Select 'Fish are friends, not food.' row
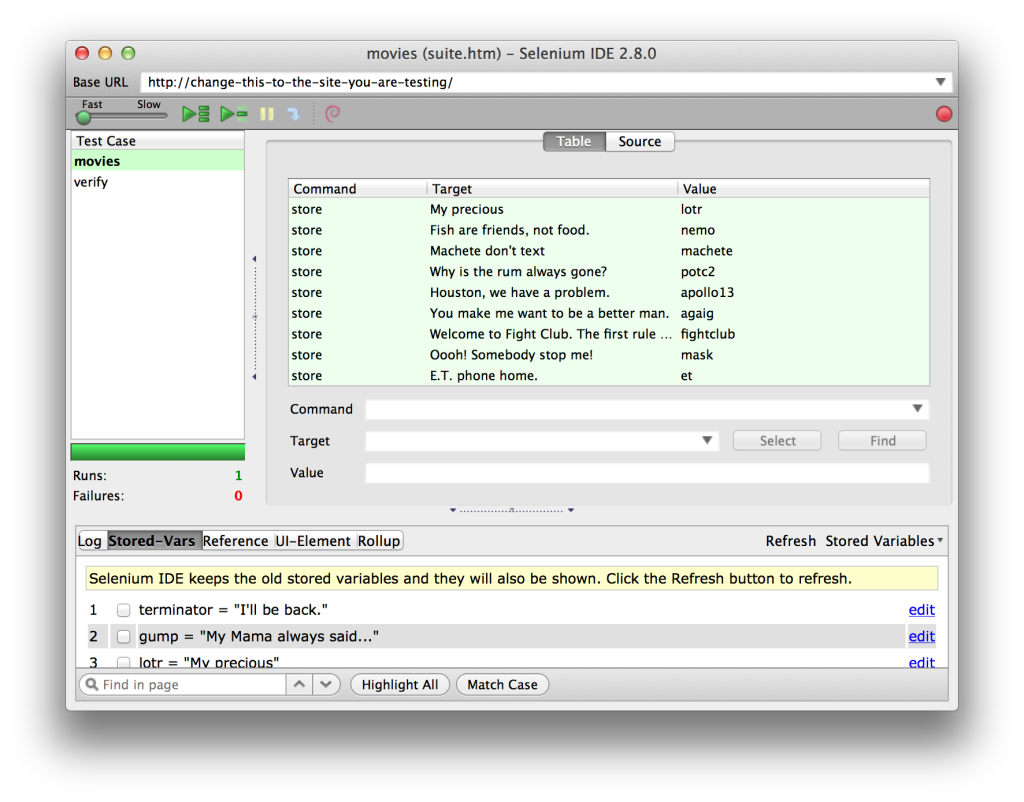This screenshot has width=1024, height=802. [609, 230]
